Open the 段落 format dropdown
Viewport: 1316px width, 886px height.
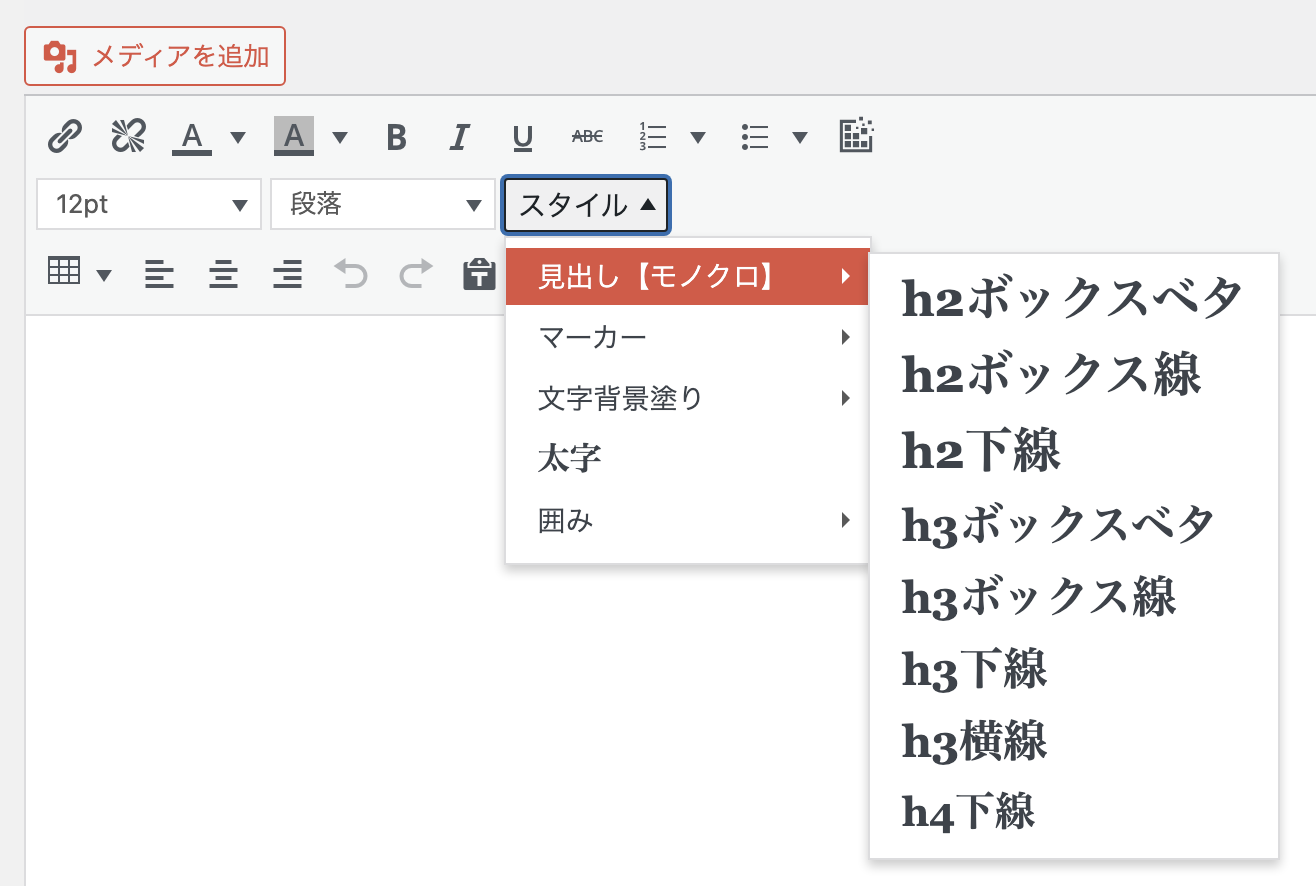click(383, 205)
